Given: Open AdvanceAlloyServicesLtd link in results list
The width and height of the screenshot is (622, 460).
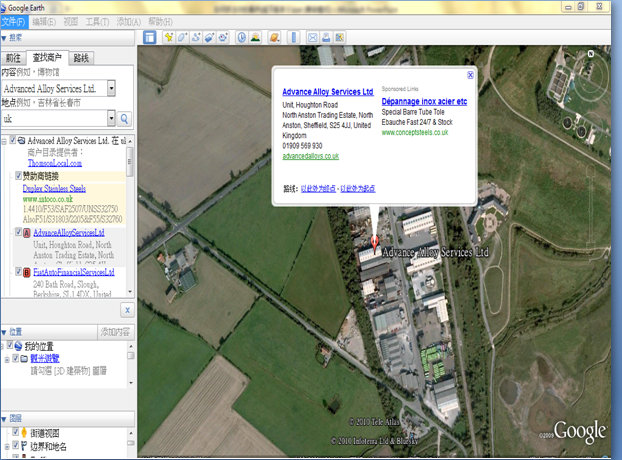Looking at the screenshot, I should pos(69,232).
